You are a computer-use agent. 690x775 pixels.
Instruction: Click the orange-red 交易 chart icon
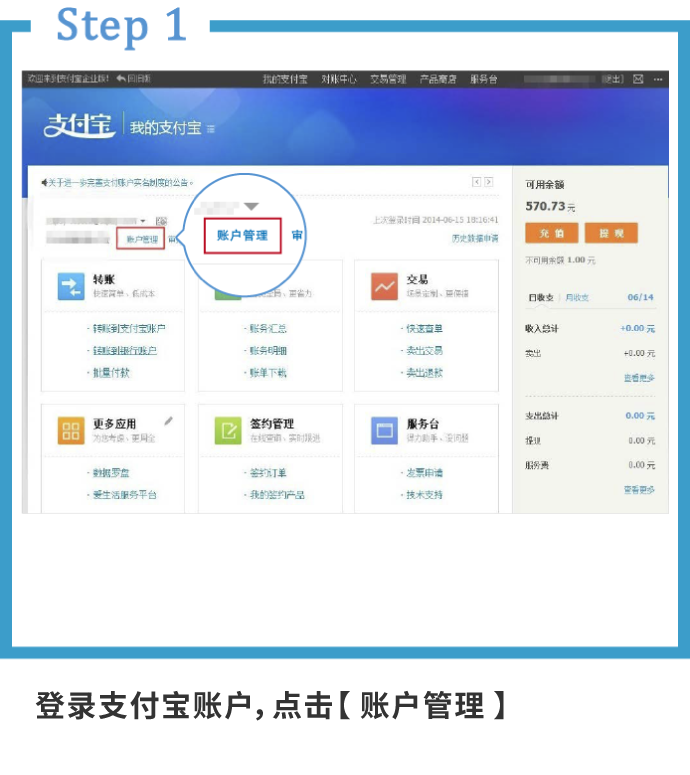[384, 286]
